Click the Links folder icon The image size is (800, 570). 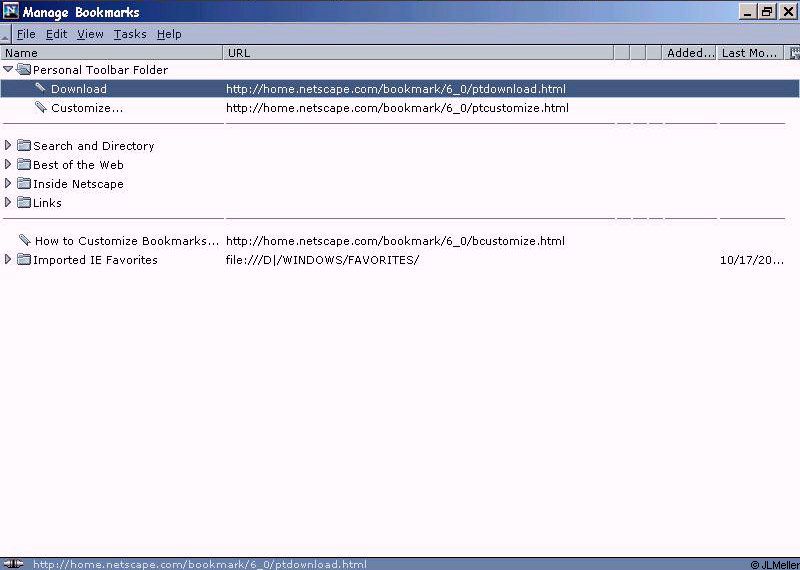[23, 202]
